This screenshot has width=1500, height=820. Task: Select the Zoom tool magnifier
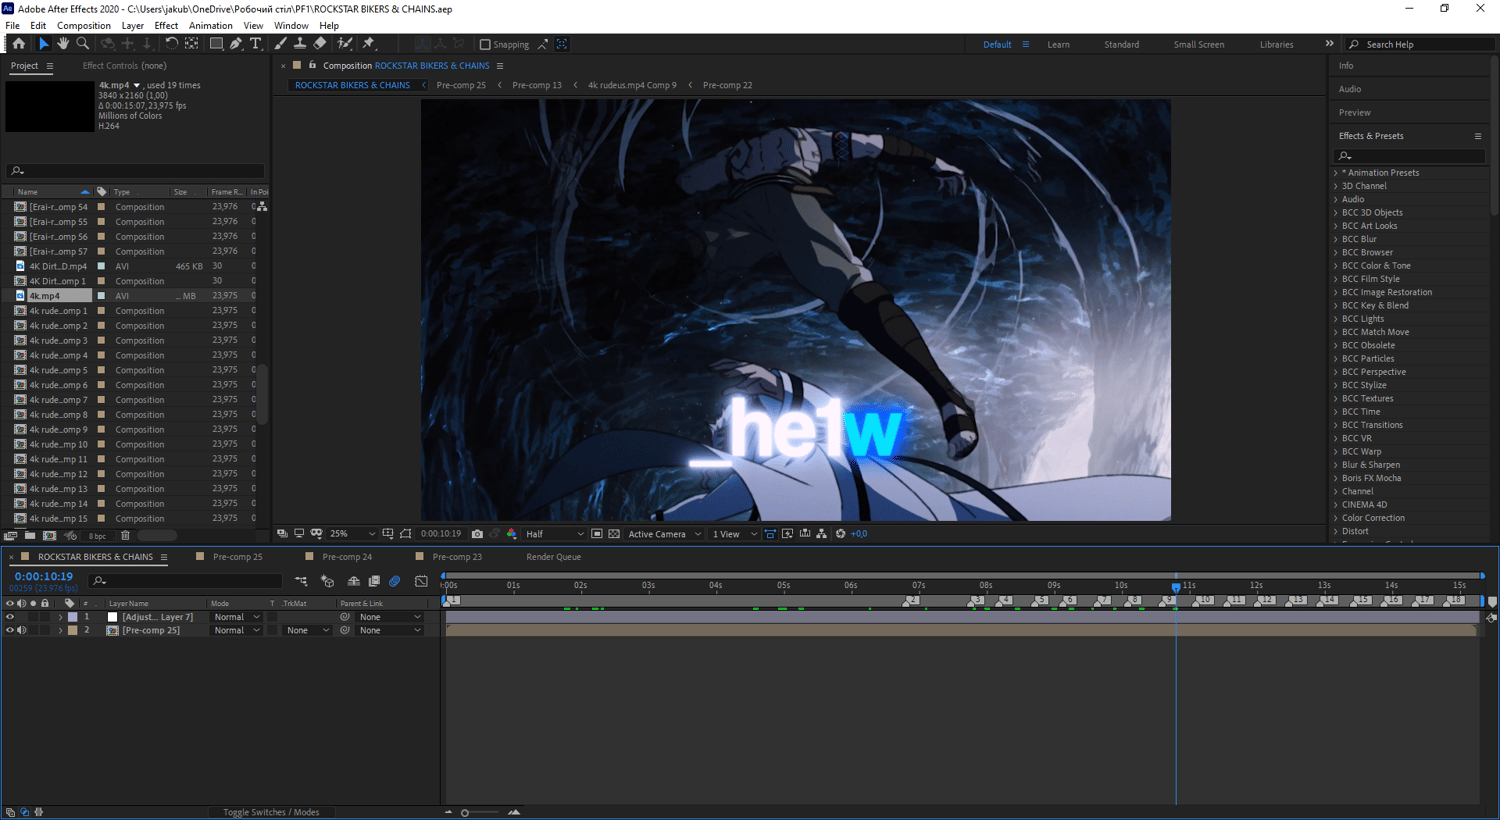(83, 44)
